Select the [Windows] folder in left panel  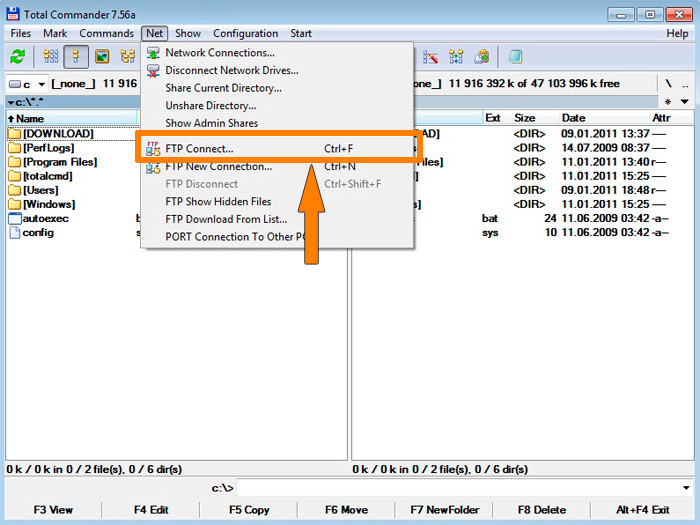48,204
